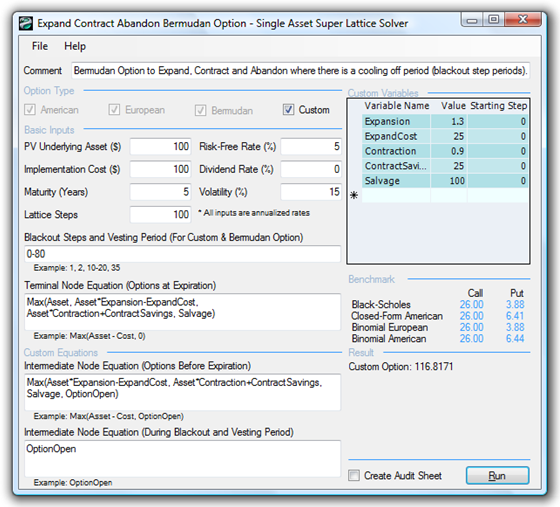The width and height of the screenshot is (560, 507).
Task: Click the Contraction value cell 0.9
Action: [449, 151]
